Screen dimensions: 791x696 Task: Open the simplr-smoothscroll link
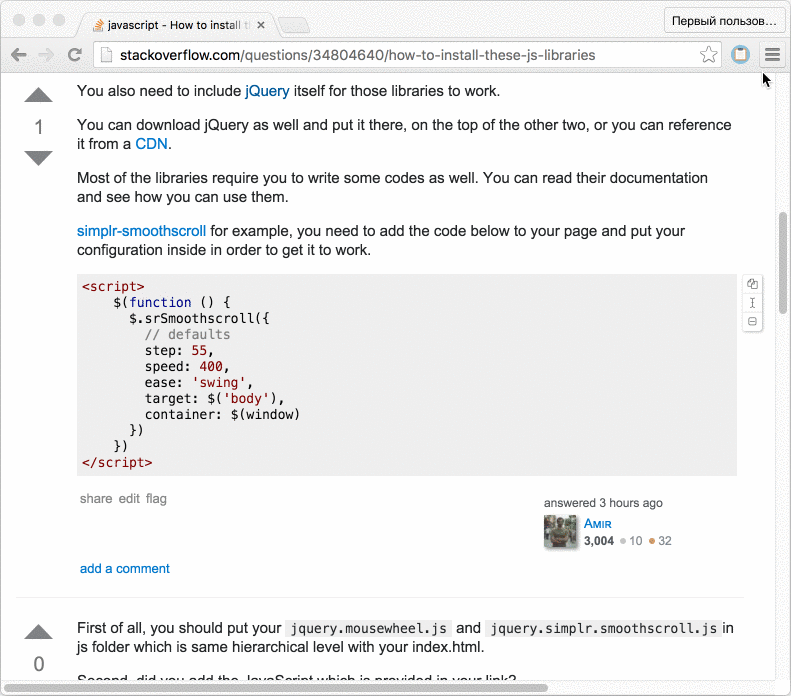click(x=141, y=231)
